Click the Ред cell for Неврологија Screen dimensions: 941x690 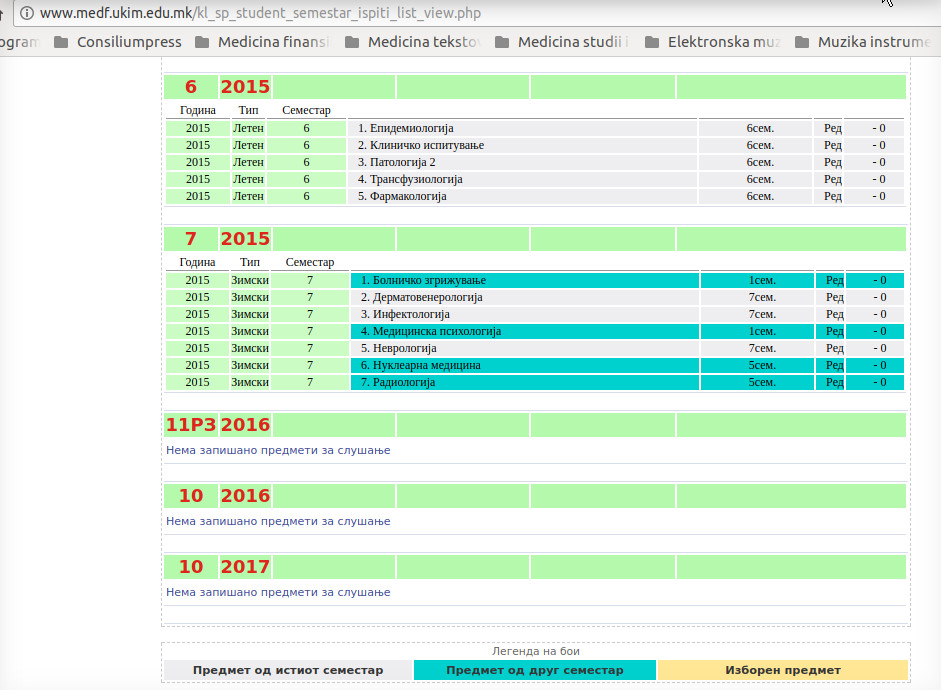[830, 348]
